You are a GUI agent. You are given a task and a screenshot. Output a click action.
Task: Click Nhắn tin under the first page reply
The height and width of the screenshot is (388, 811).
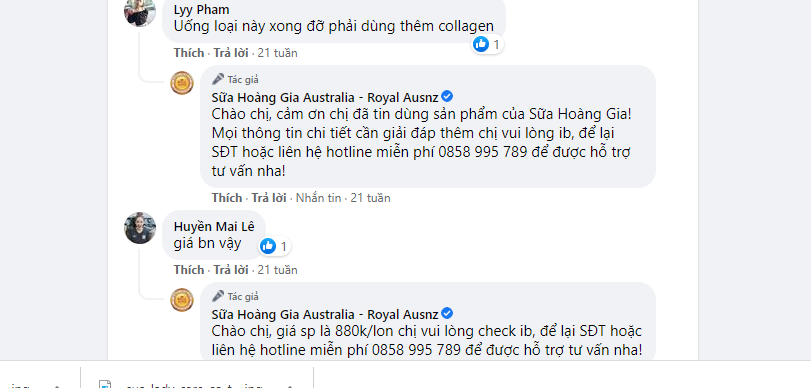[x=319, y=198]
